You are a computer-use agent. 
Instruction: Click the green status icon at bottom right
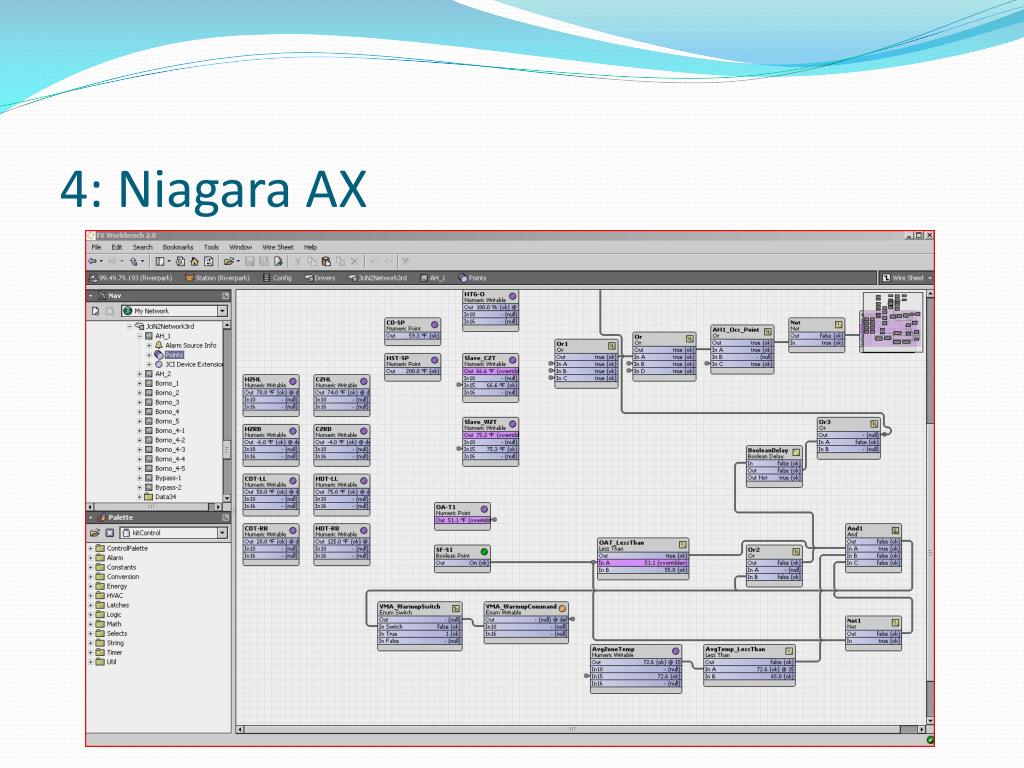tap(930, 740)
